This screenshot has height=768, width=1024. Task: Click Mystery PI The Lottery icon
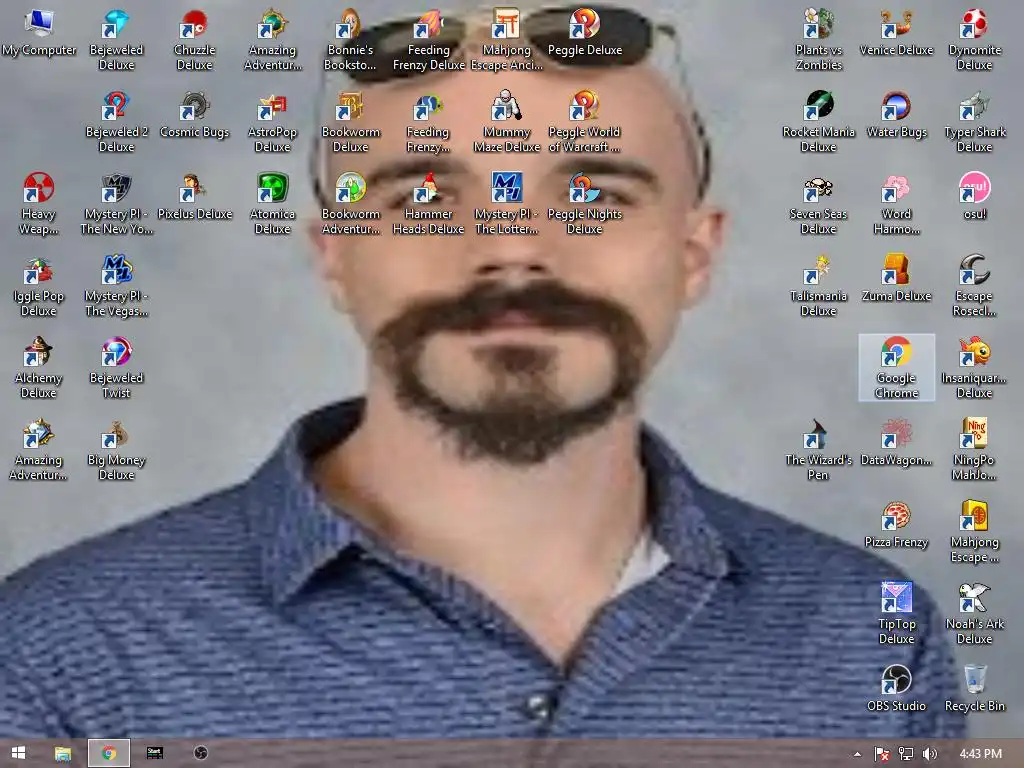click(506, 204)
